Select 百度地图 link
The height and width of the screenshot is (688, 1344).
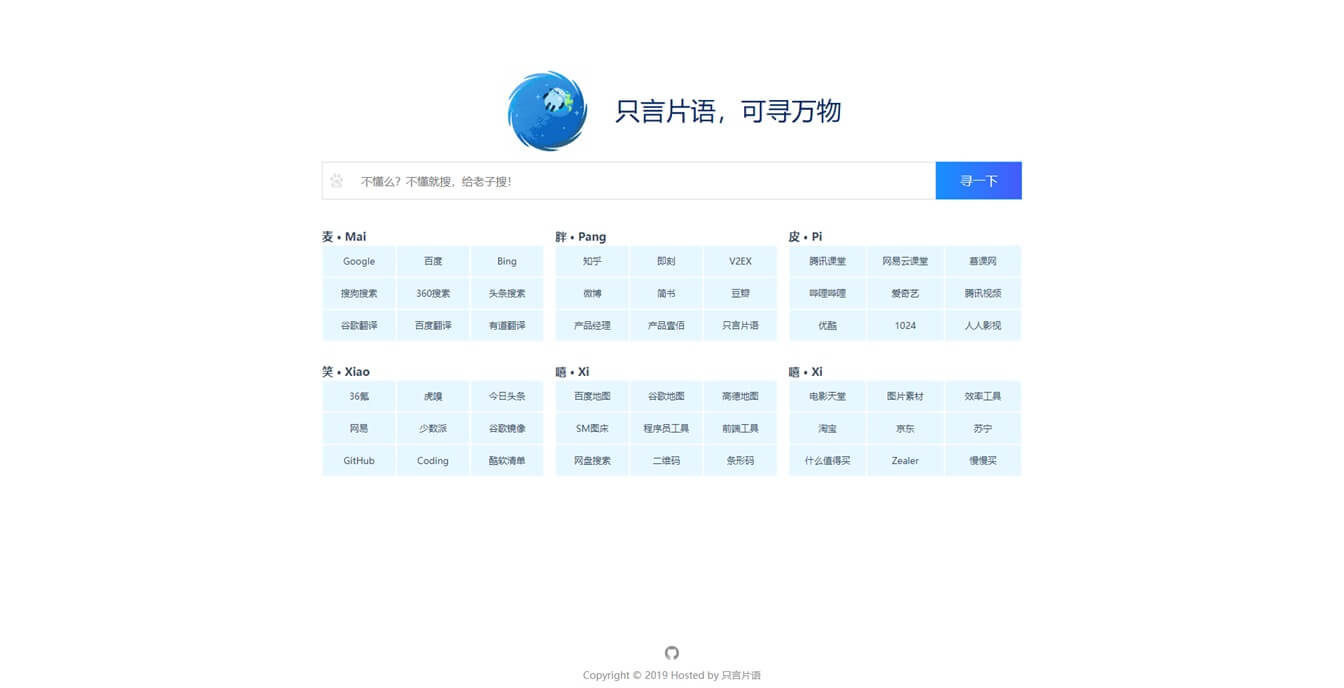592,396
